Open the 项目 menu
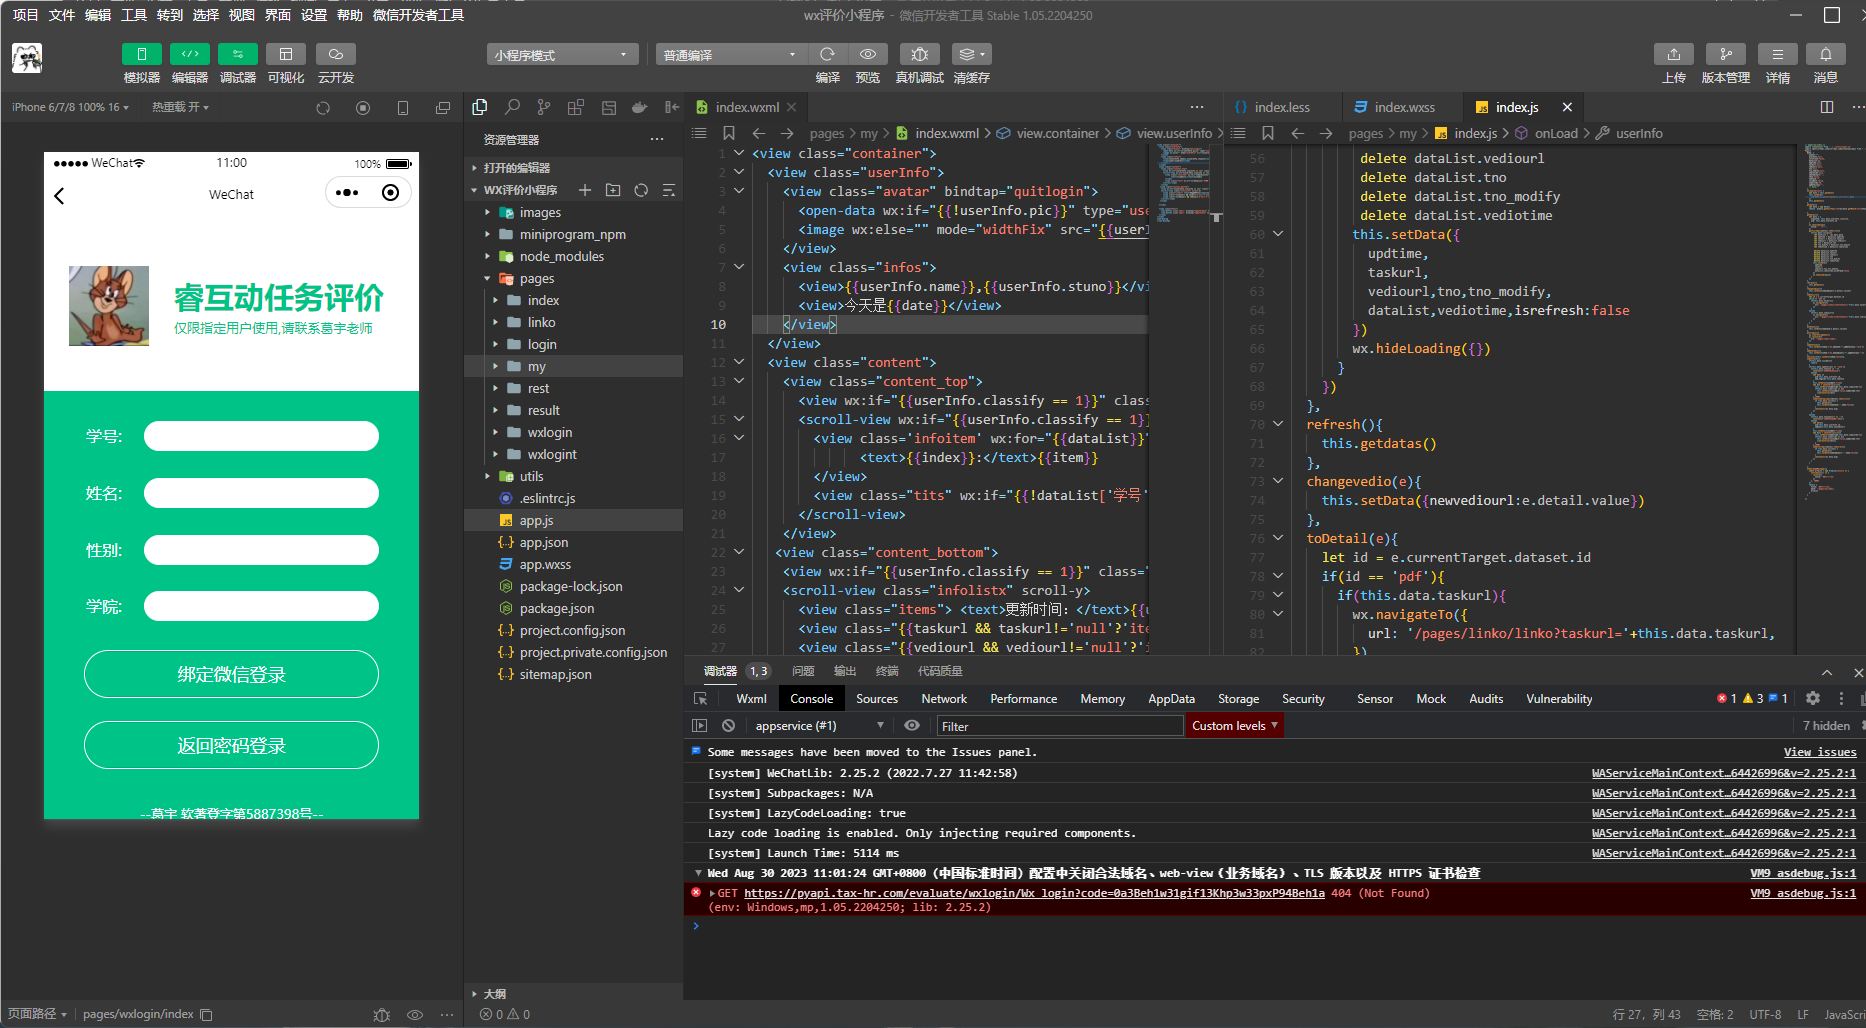Image resolution: width=1866 pixels, height=1028 pixels. [x=25, y=15]
